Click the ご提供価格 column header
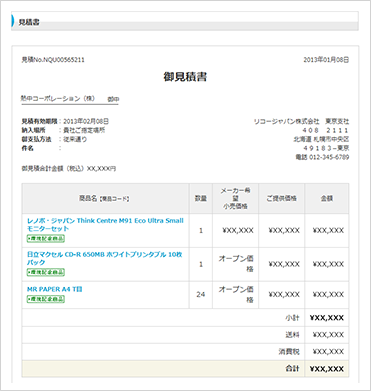 [x=281, y=199]
